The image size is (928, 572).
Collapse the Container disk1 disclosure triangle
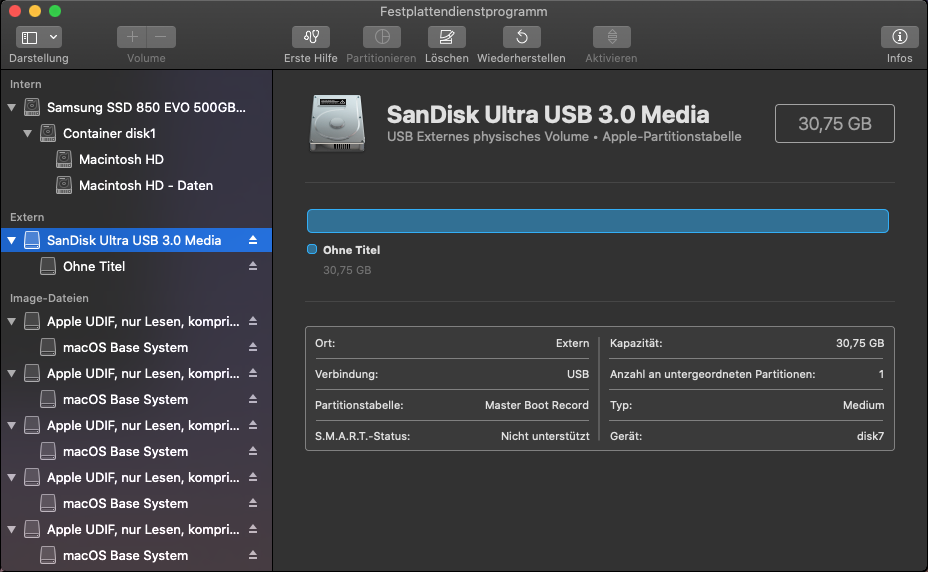[x=27, y=133]
